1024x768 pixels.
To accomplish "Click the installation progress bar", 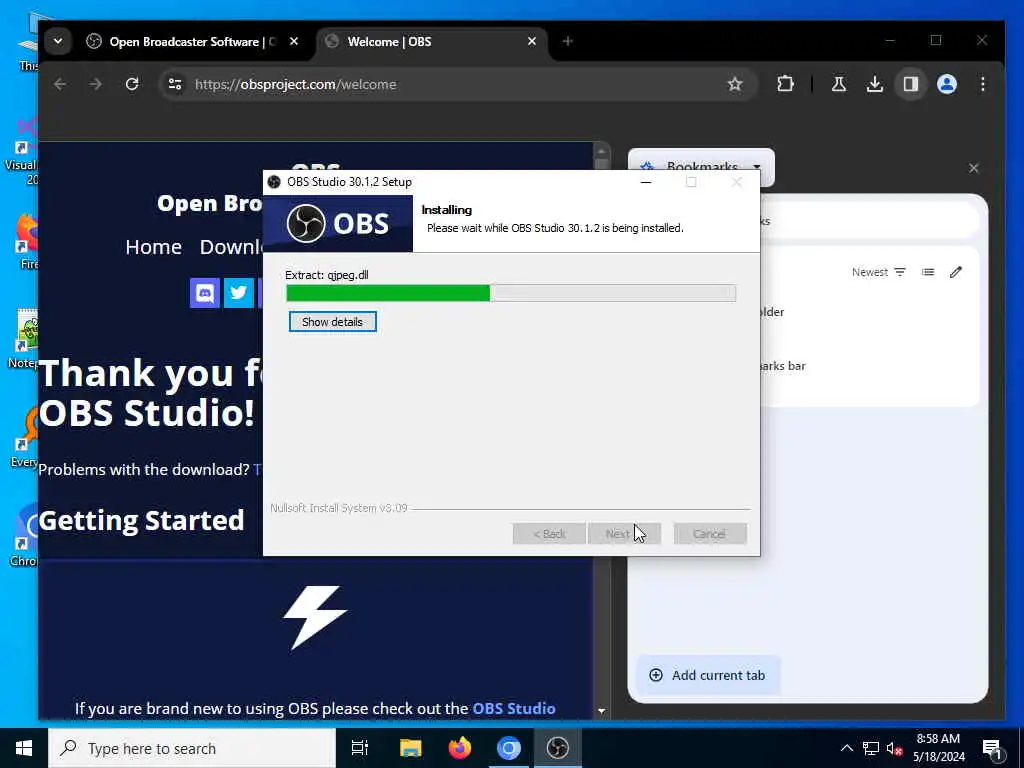I will click(511, 293).
